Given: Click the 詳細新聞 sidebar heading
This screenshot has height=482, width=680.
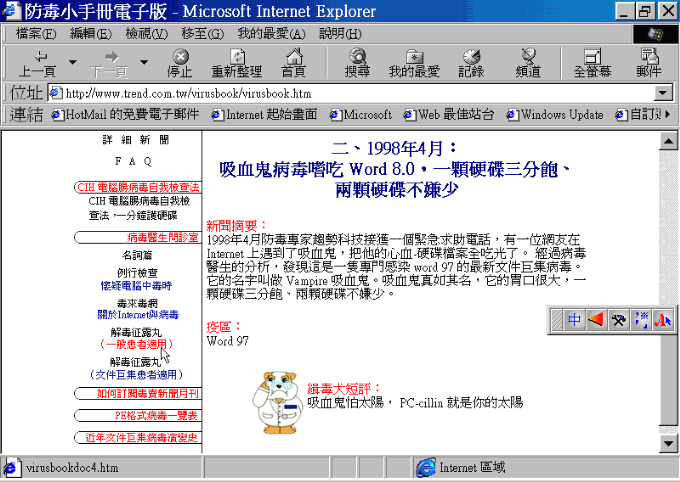Looking at the screenshot, I should (x=136, y=140).
